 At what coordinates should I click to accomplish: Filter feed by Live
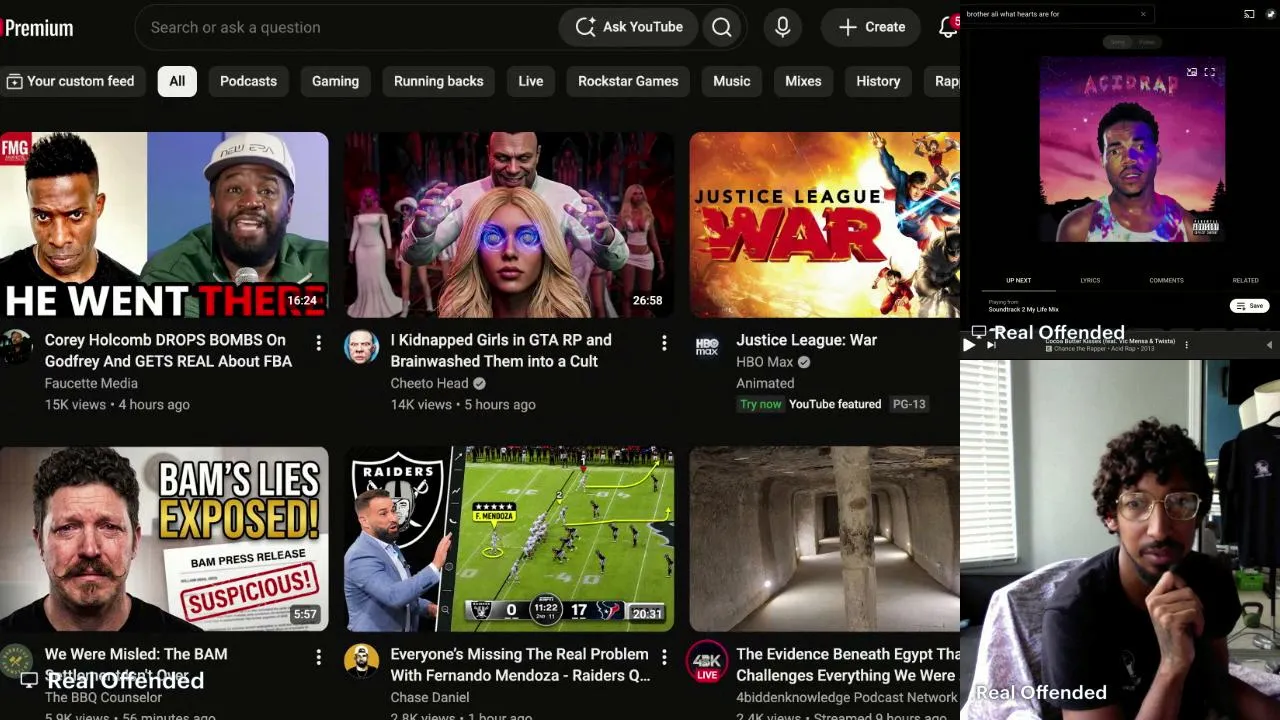[x=531, y=81]
